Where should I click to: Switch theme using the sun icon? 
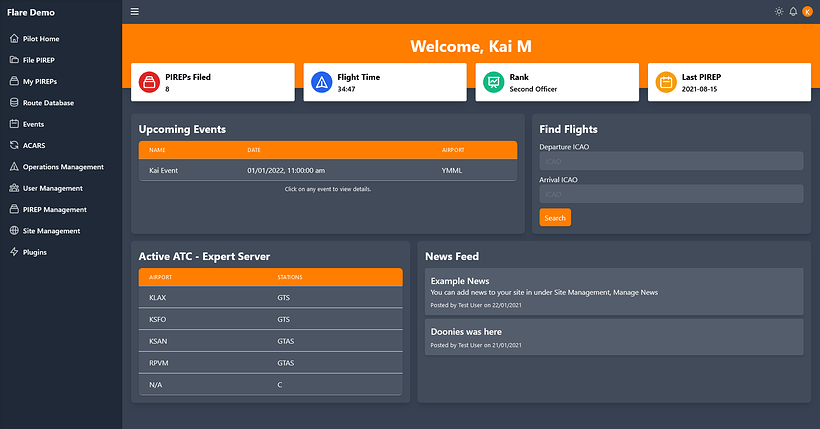[779, 12]
